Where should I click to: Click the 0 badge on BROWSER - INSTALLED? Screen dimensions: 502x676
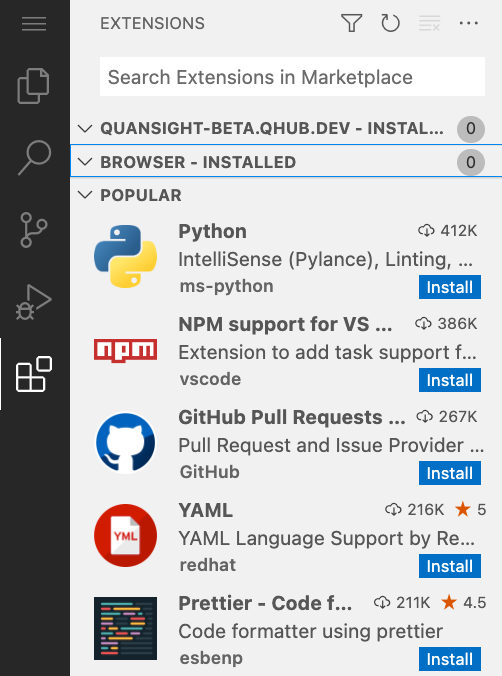(x=471, y=162)
